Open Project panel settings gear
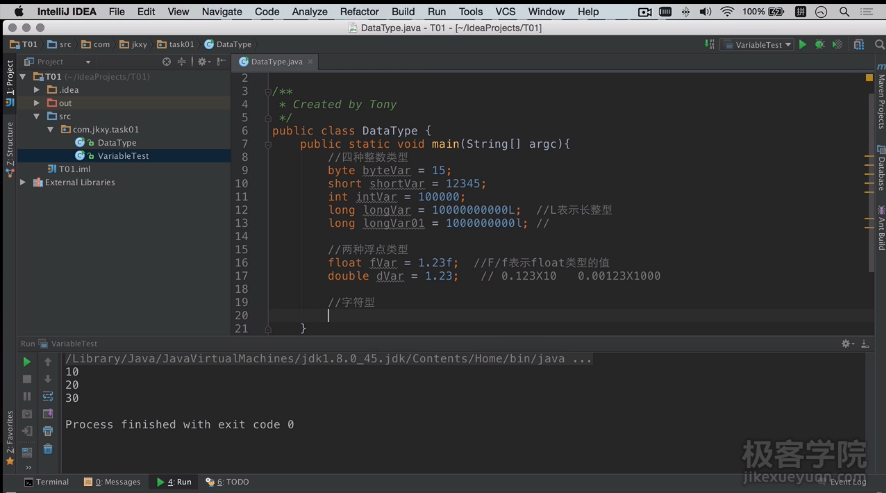This screenshot has height=493, width=886. coord(202,62)
